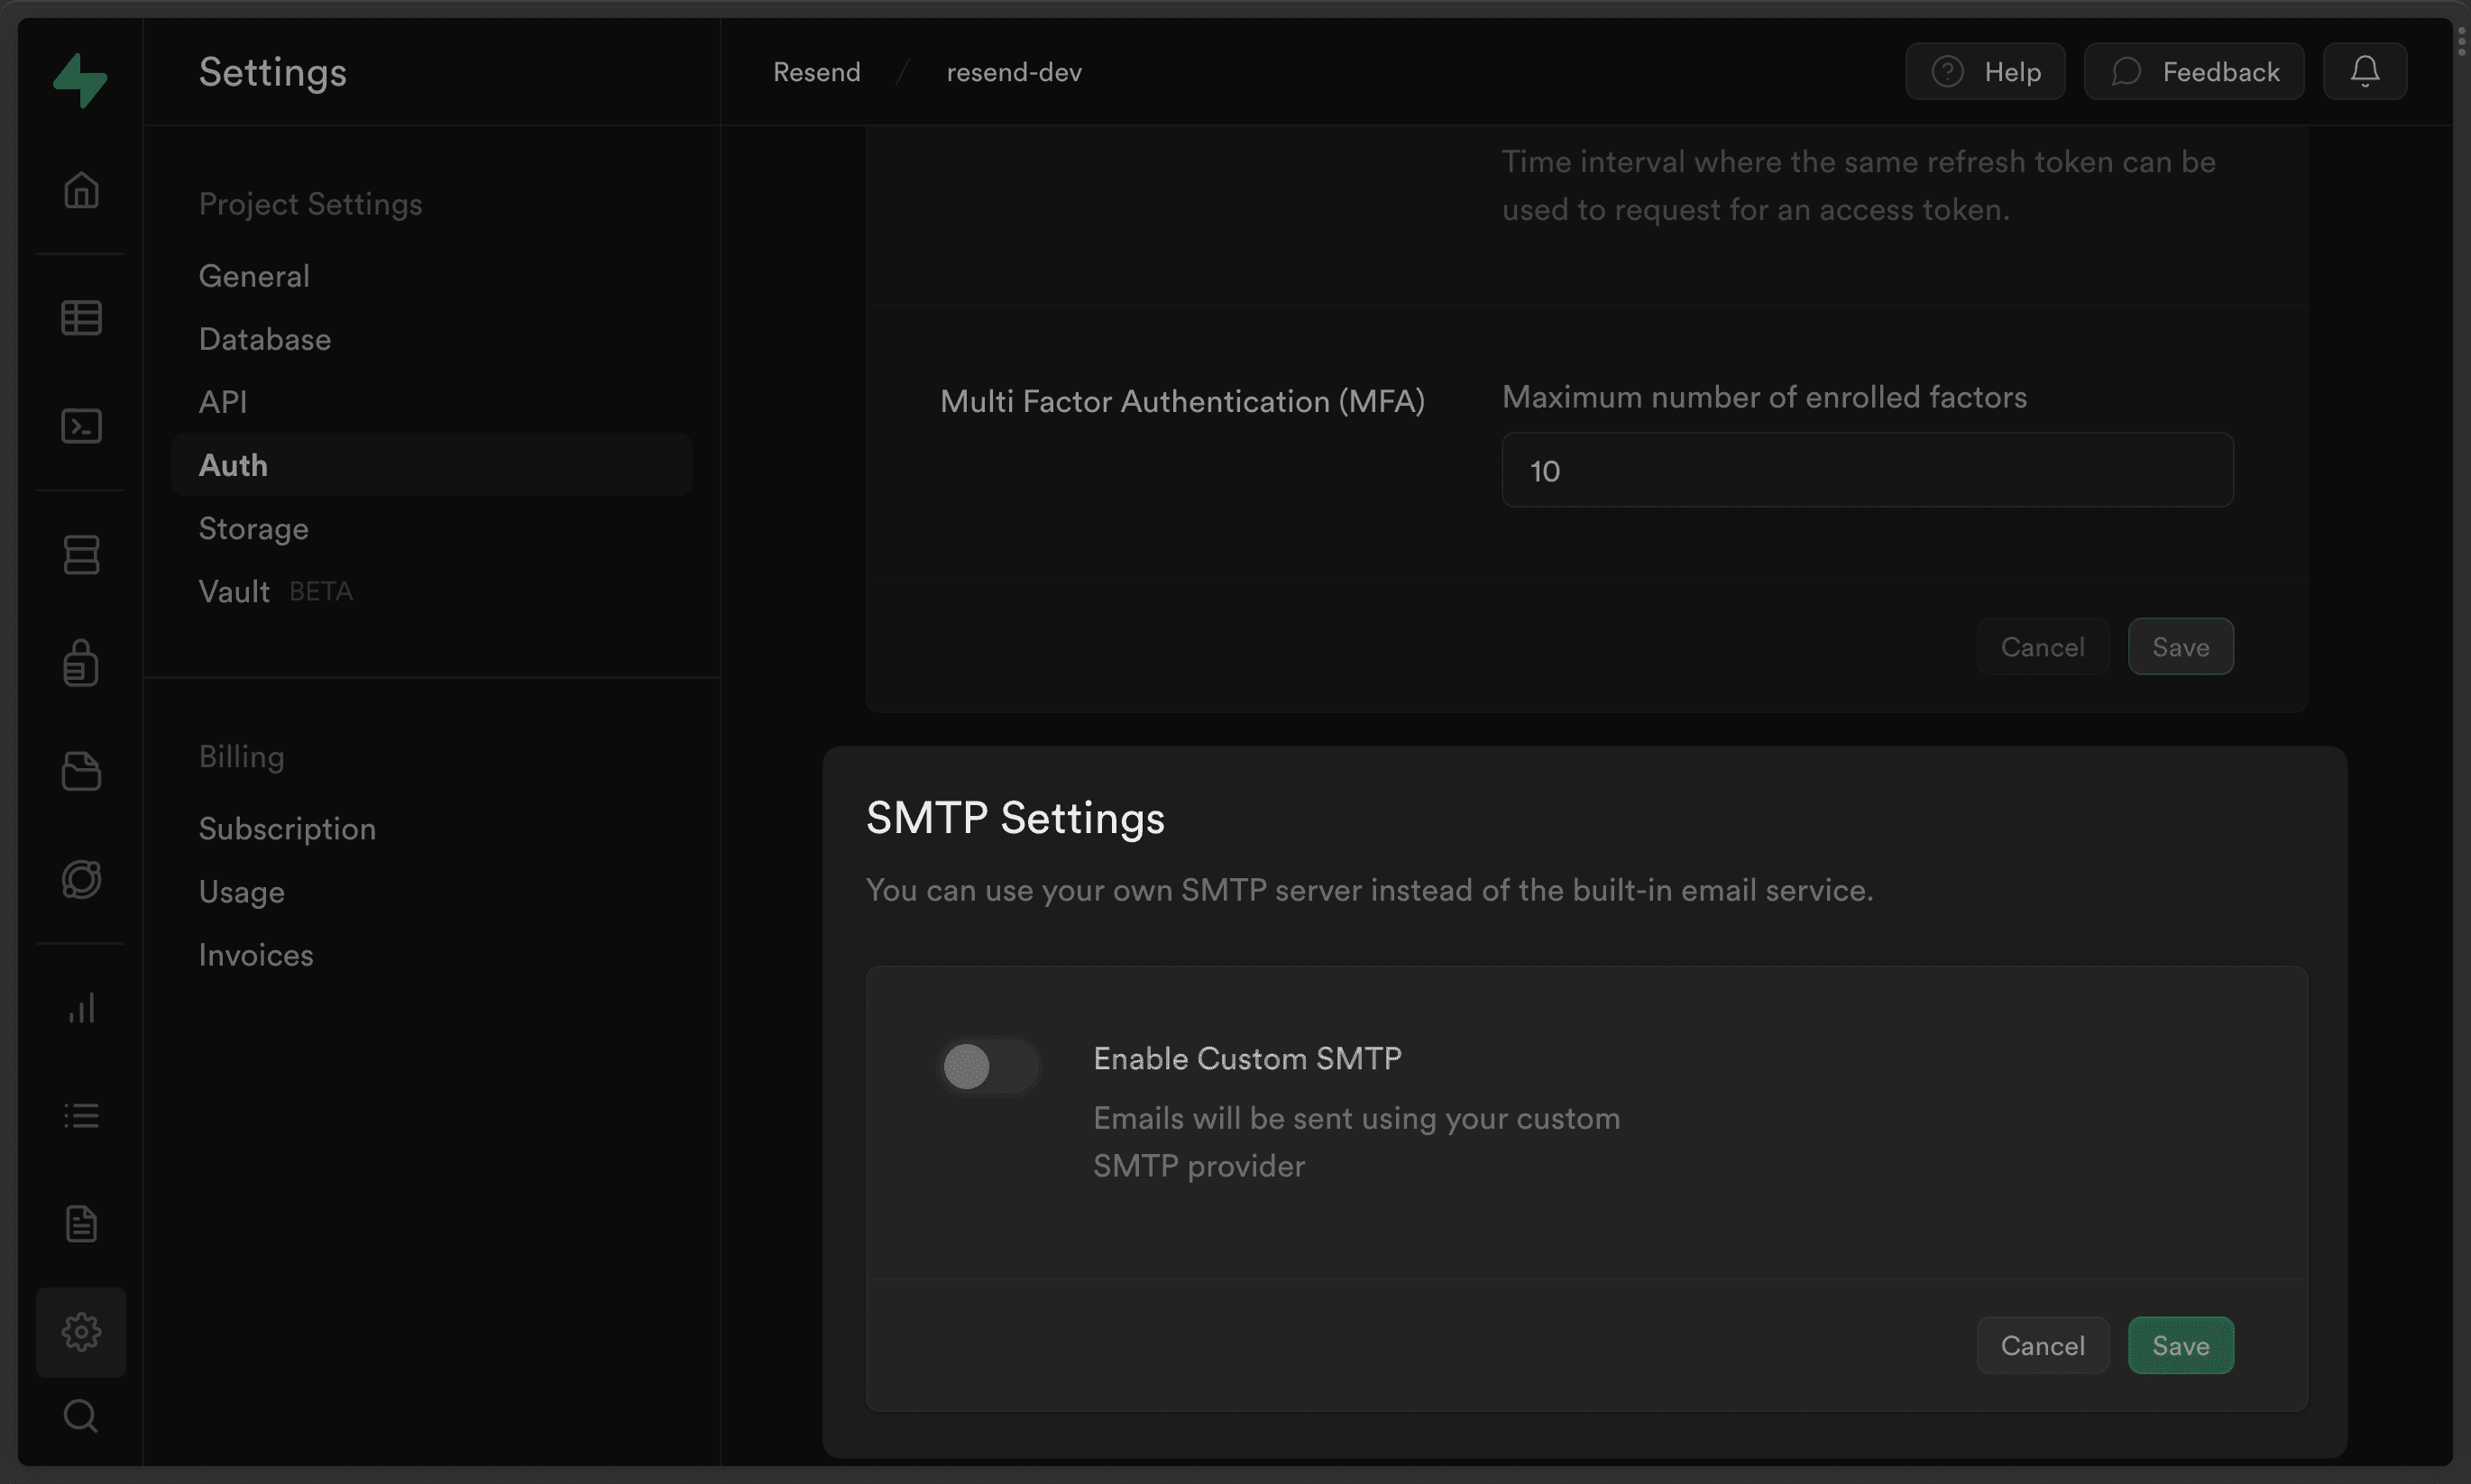Open the notifications bell
This screenshot has height=1484, width=2471.
(x=2365, y=70)
